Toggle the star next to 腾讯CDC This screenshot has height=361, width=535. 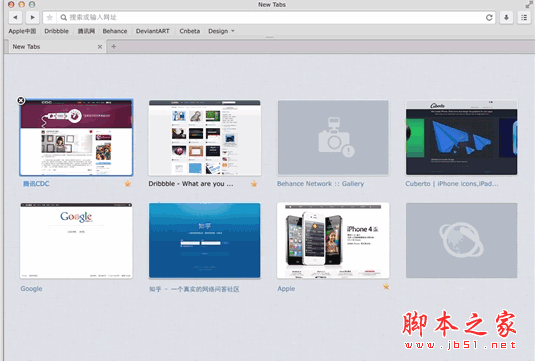[128, 184]
